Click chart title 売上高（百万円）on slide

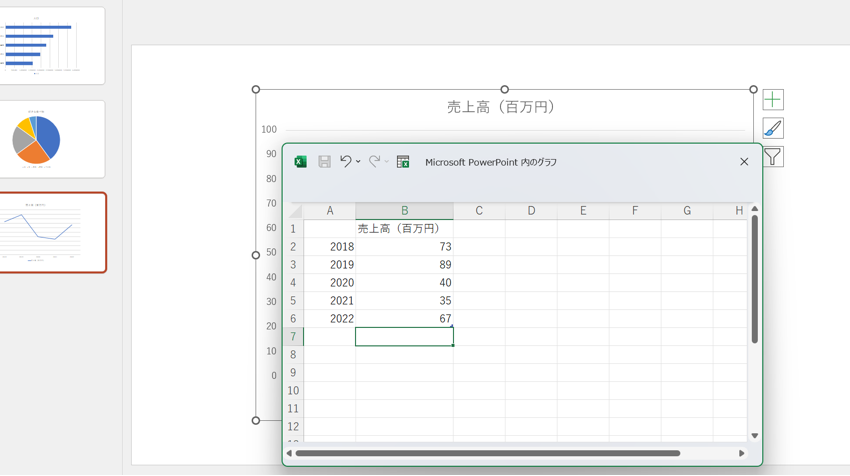(x=501, y=107)
